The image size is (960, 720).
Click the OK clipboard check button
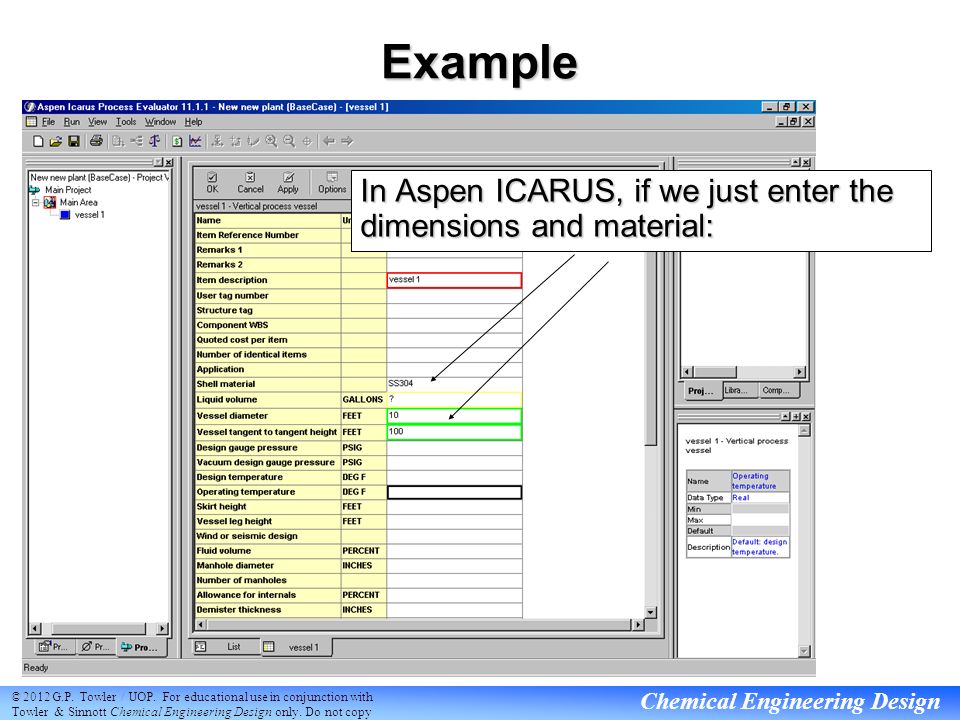[212, 182]
